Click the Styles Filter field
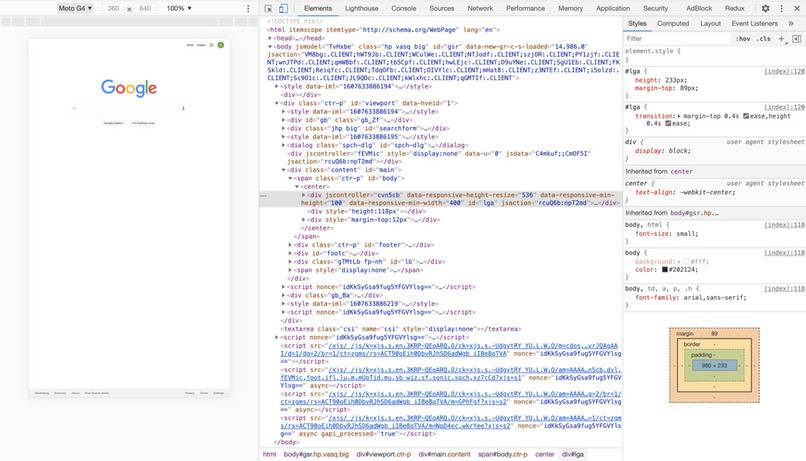 pyautogui.click(x=676, y=39)
